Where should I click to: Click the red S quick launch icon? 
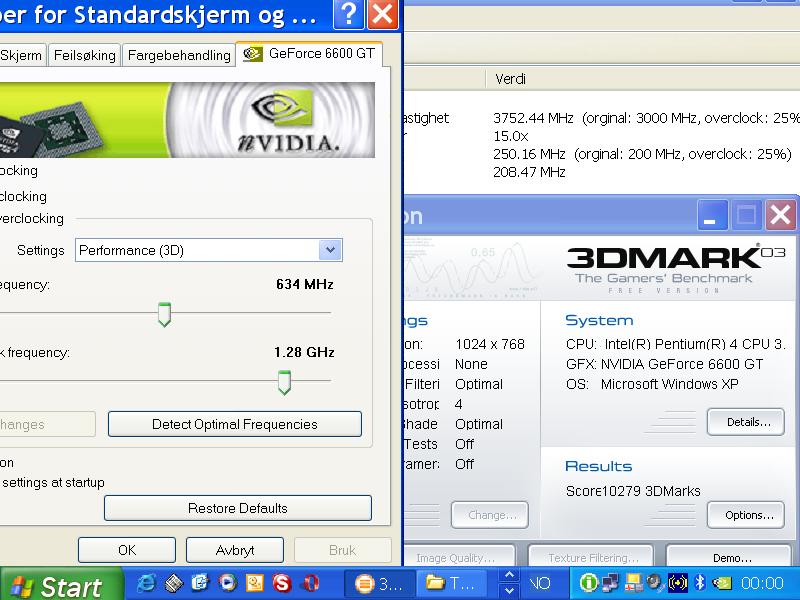pyautogui.click(x=282, y=583)
